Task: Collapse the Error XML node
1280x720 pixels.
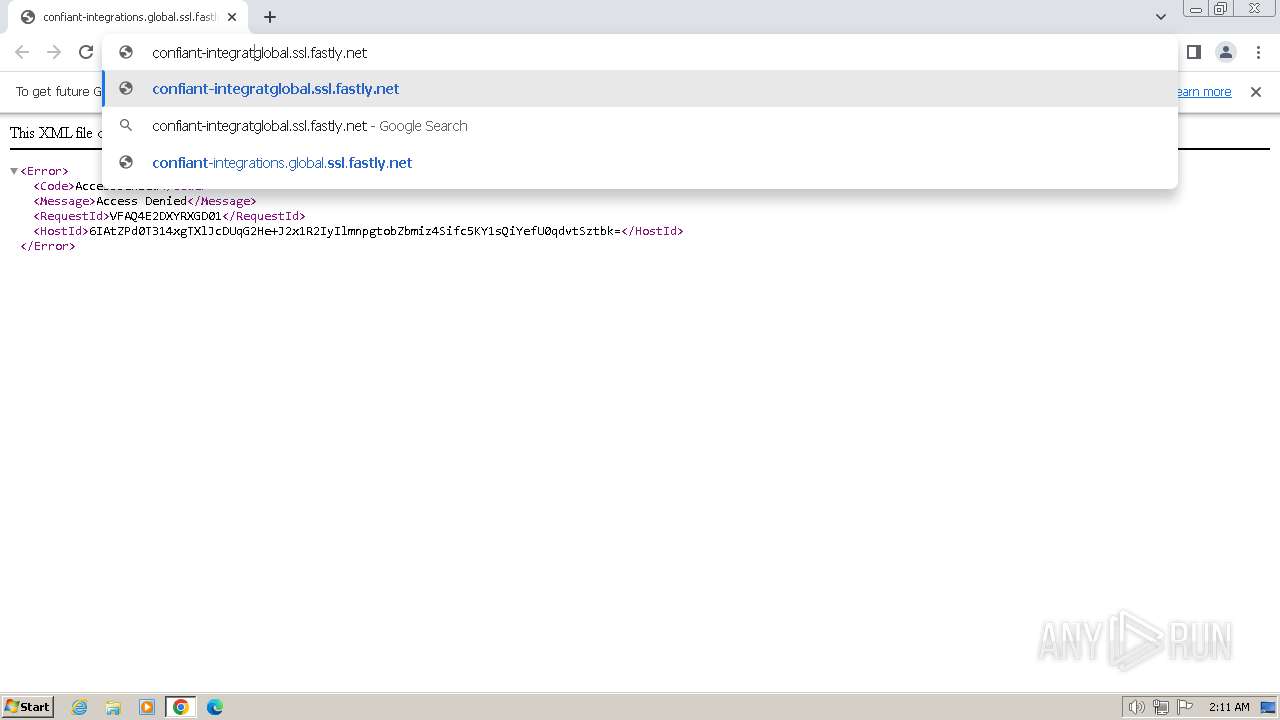Action: (x=14, y=171)
